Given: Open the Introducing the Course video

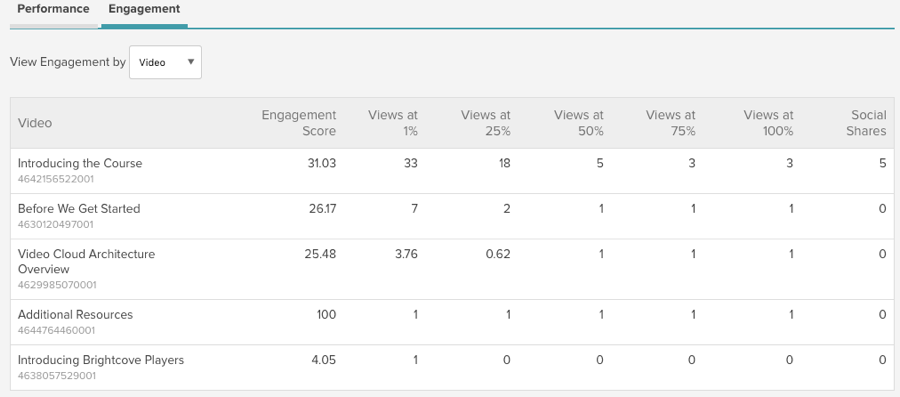Looking at the screenshot, I should (80, 163).
